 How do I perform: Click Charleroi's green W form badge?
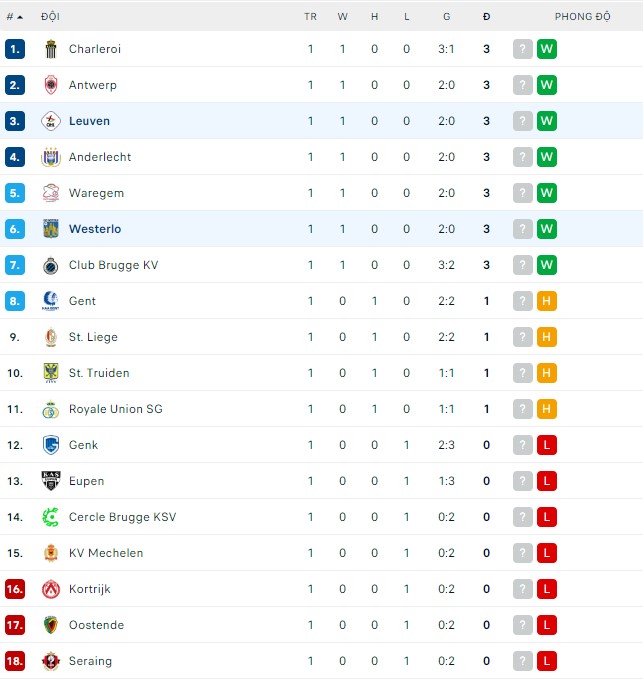click(x=546, y=49)
